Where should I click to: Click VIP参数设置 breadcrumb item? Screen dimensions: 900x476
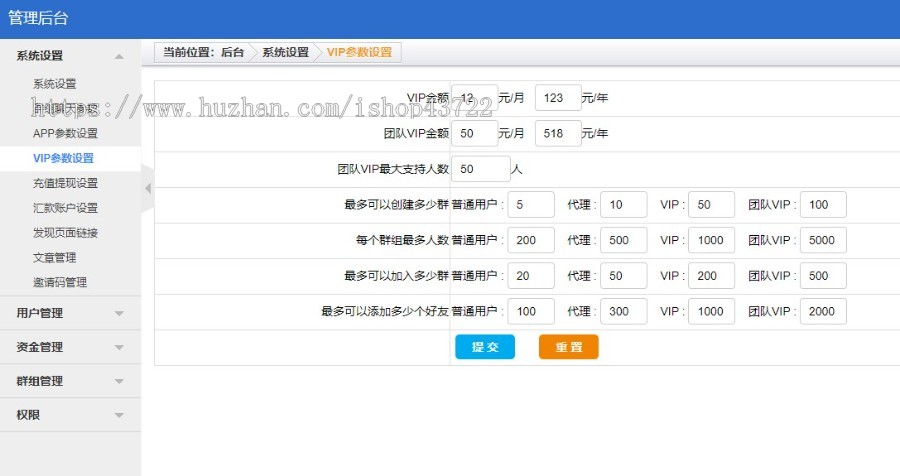(x=359, y=52)
